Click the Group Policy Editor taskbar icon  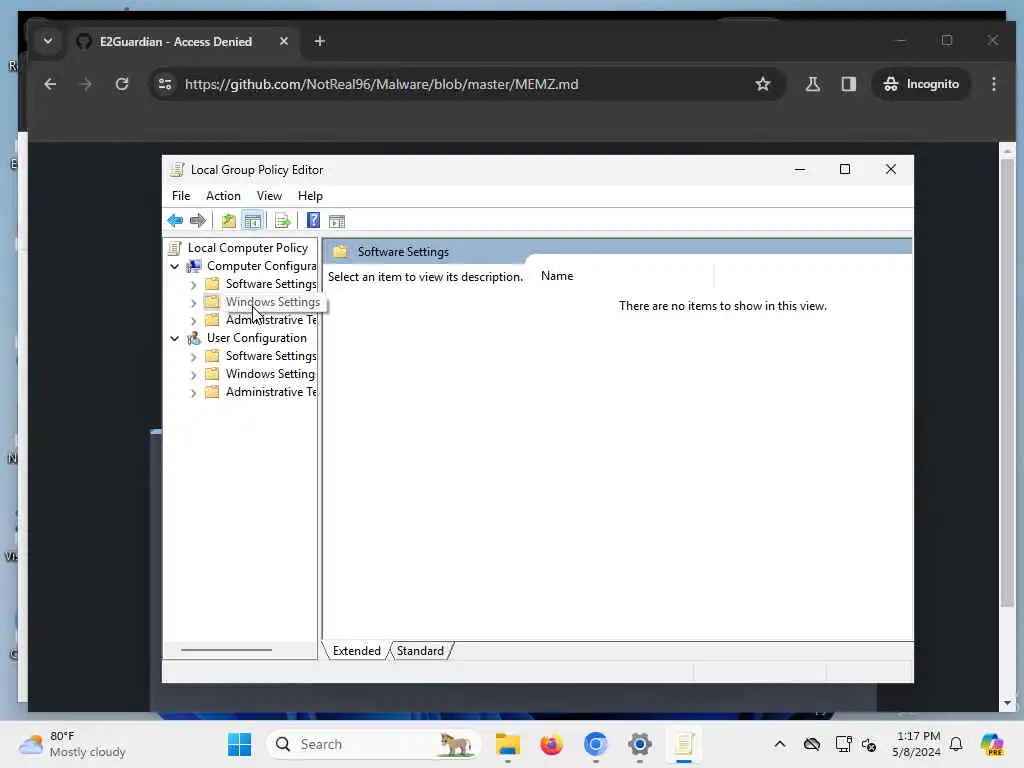tap(684, 744)
